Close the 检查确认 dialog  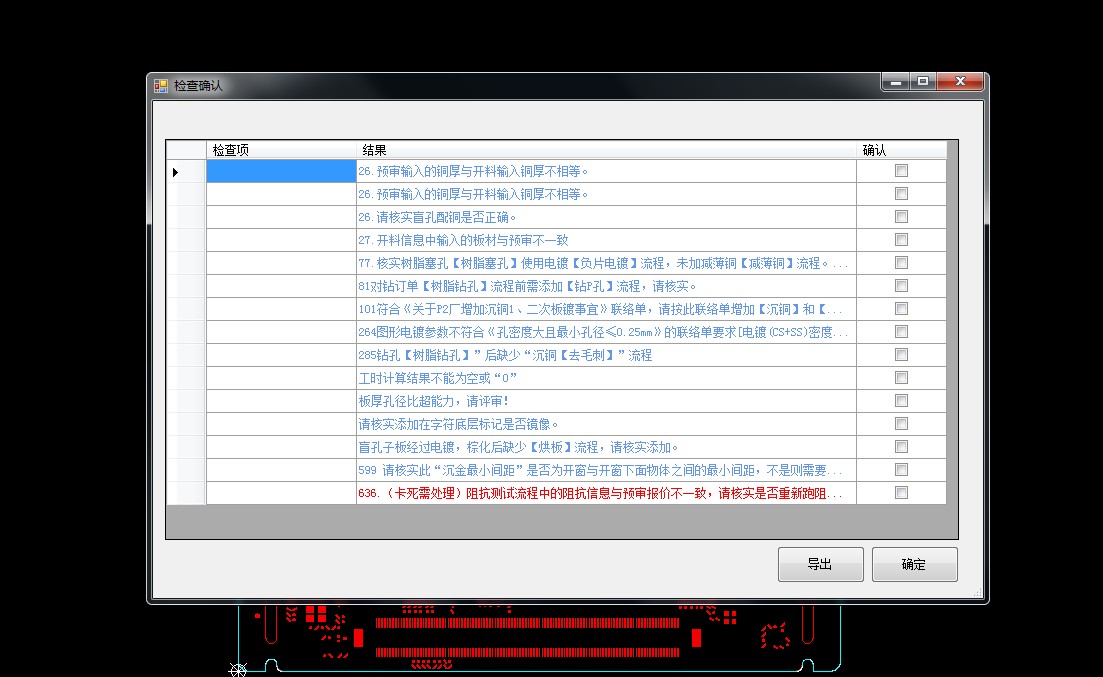click(960, 82)
